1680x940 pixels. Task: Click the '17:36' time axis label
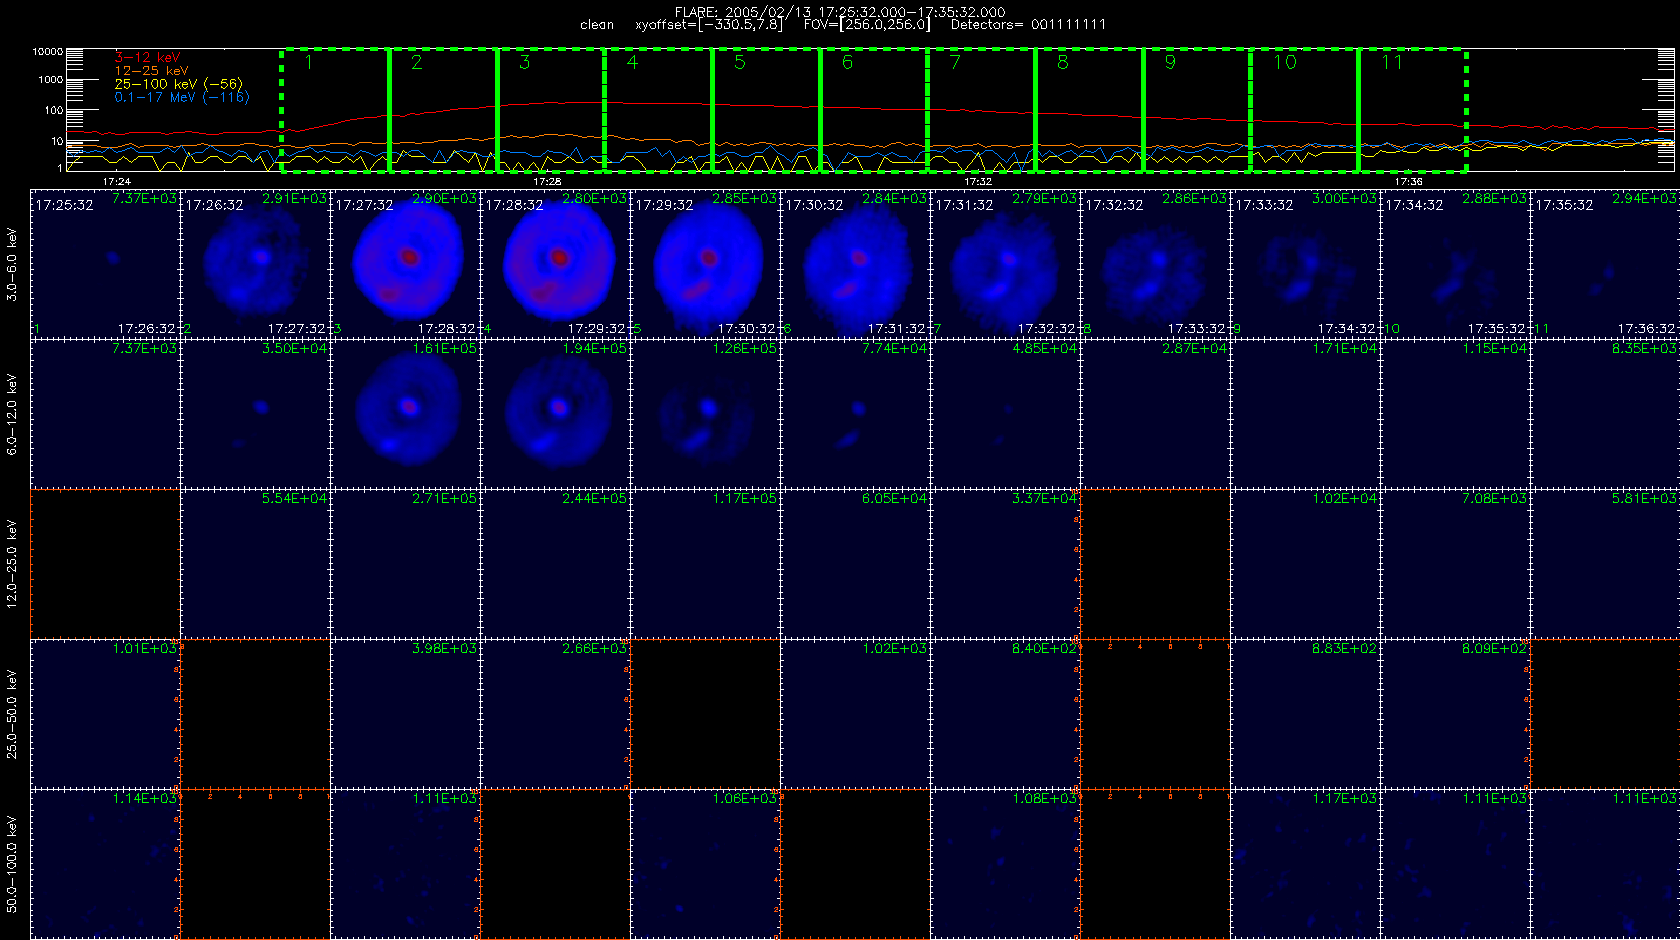tap(1408, 181)
